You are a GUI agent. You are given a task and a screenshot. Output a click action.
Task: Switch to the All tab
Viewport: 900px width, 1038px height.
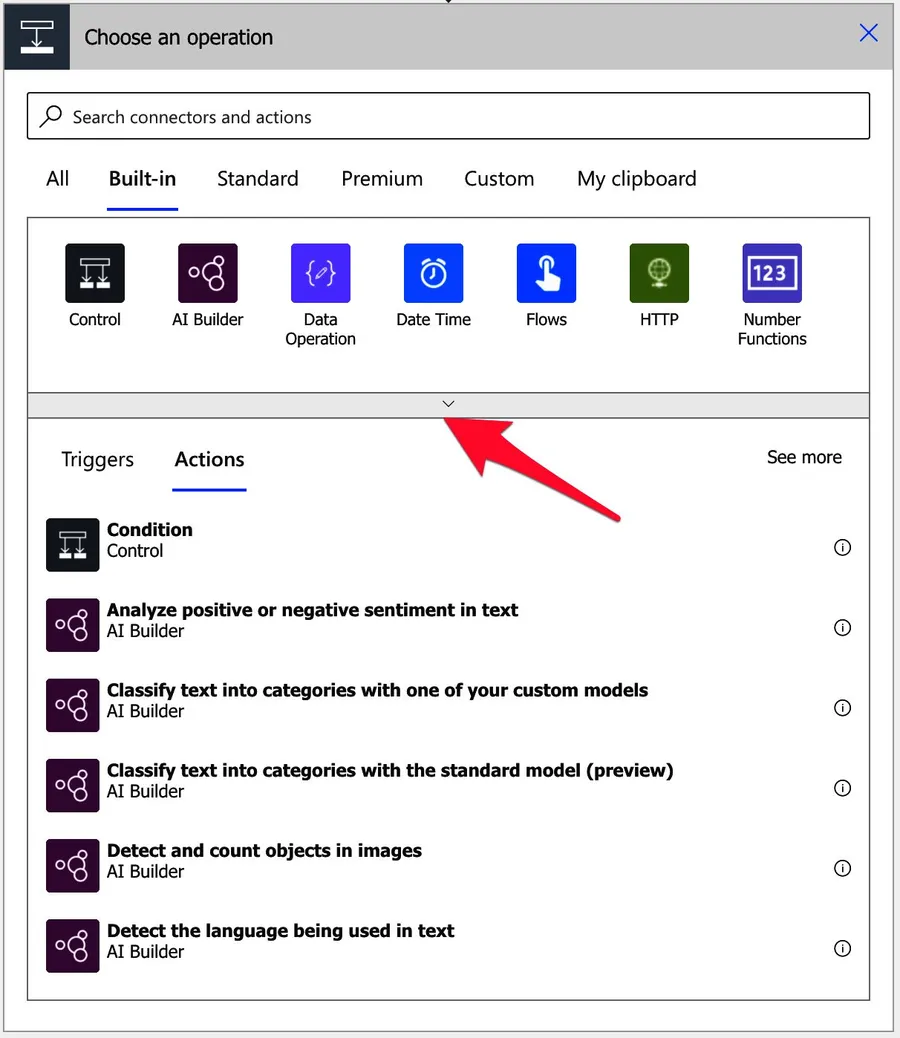pos(58,179)
